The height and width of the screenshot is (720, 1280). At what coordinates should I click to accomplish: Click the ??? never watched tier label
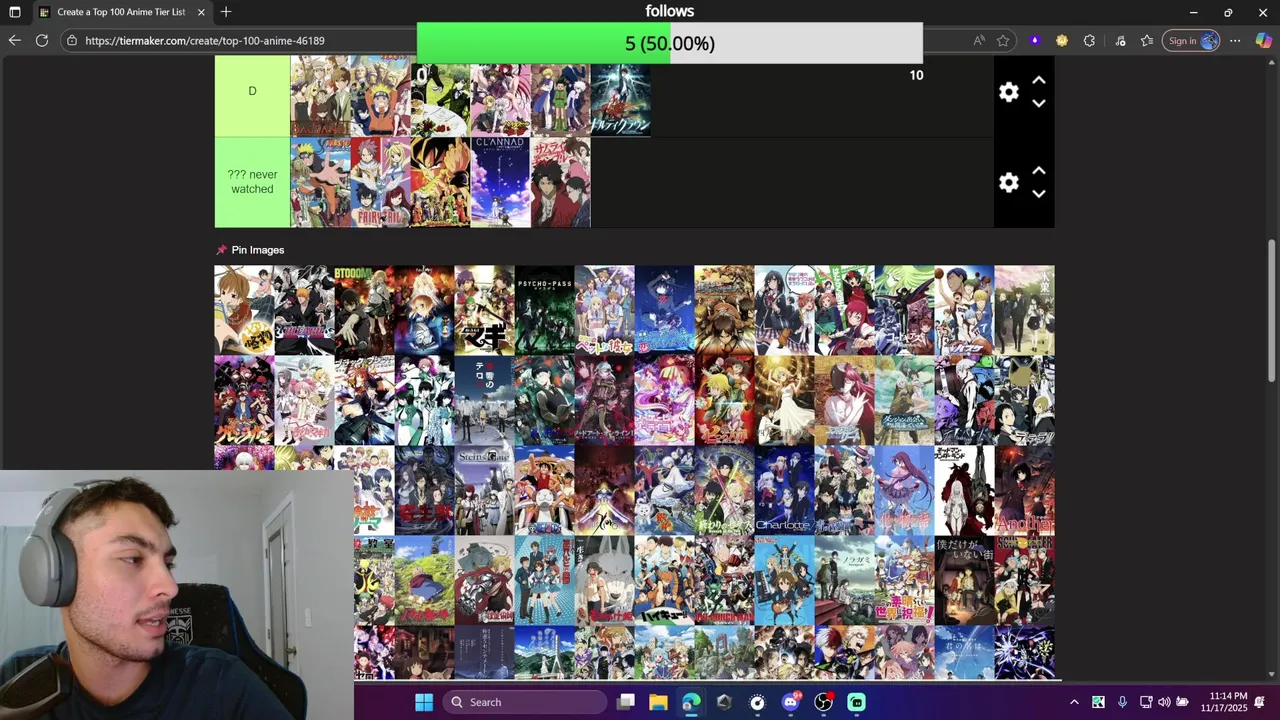(252, 182)
